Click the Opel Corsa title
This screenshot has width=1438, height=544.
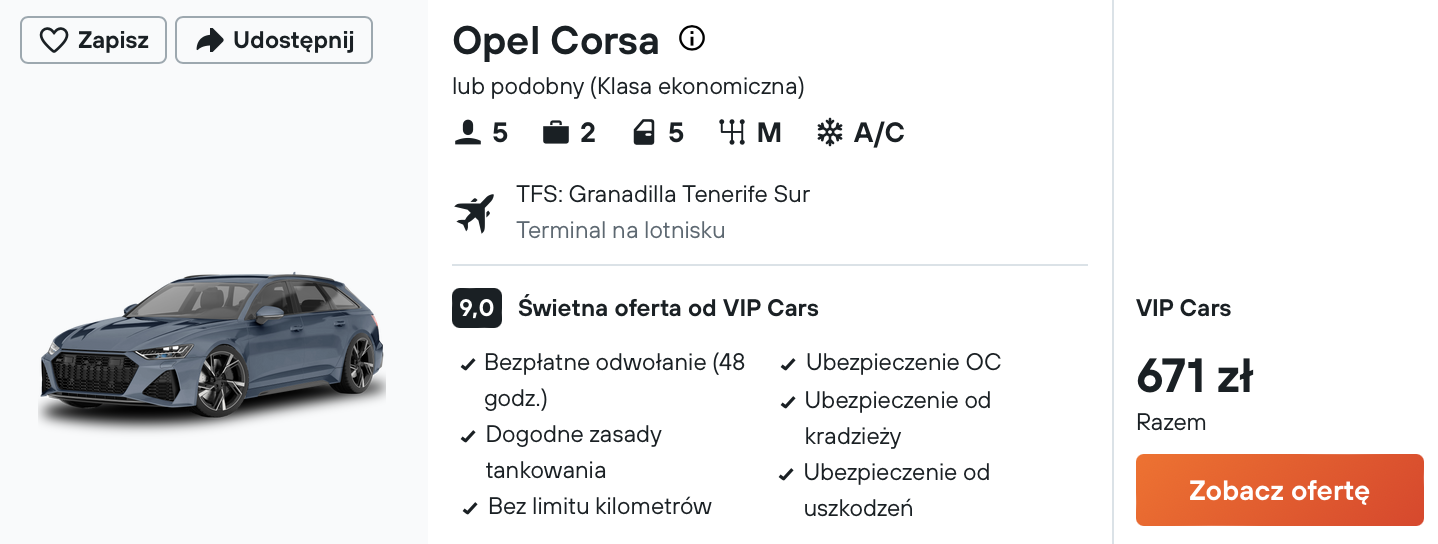point(556,41)
